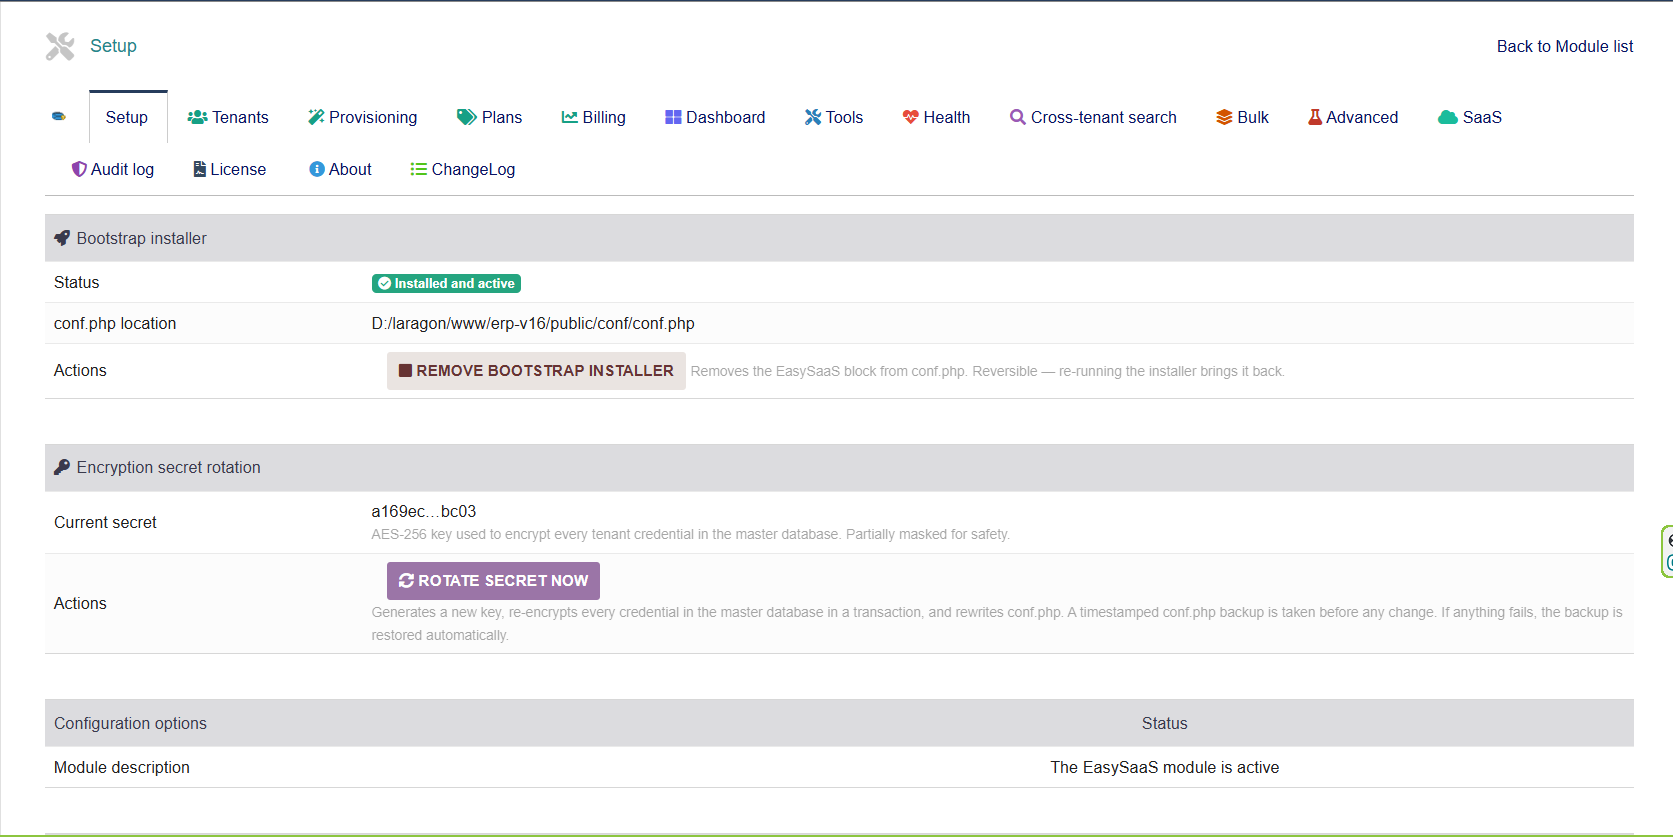Click the Provisioning magic wand icon
Screen dimensions: 1673x837
pyautogui.click(x=316, y=117)
